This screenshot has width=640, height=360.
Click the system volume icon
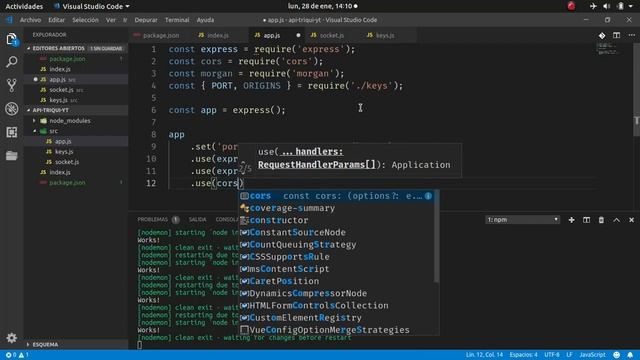pyautogui.click(x=607, y=6)
